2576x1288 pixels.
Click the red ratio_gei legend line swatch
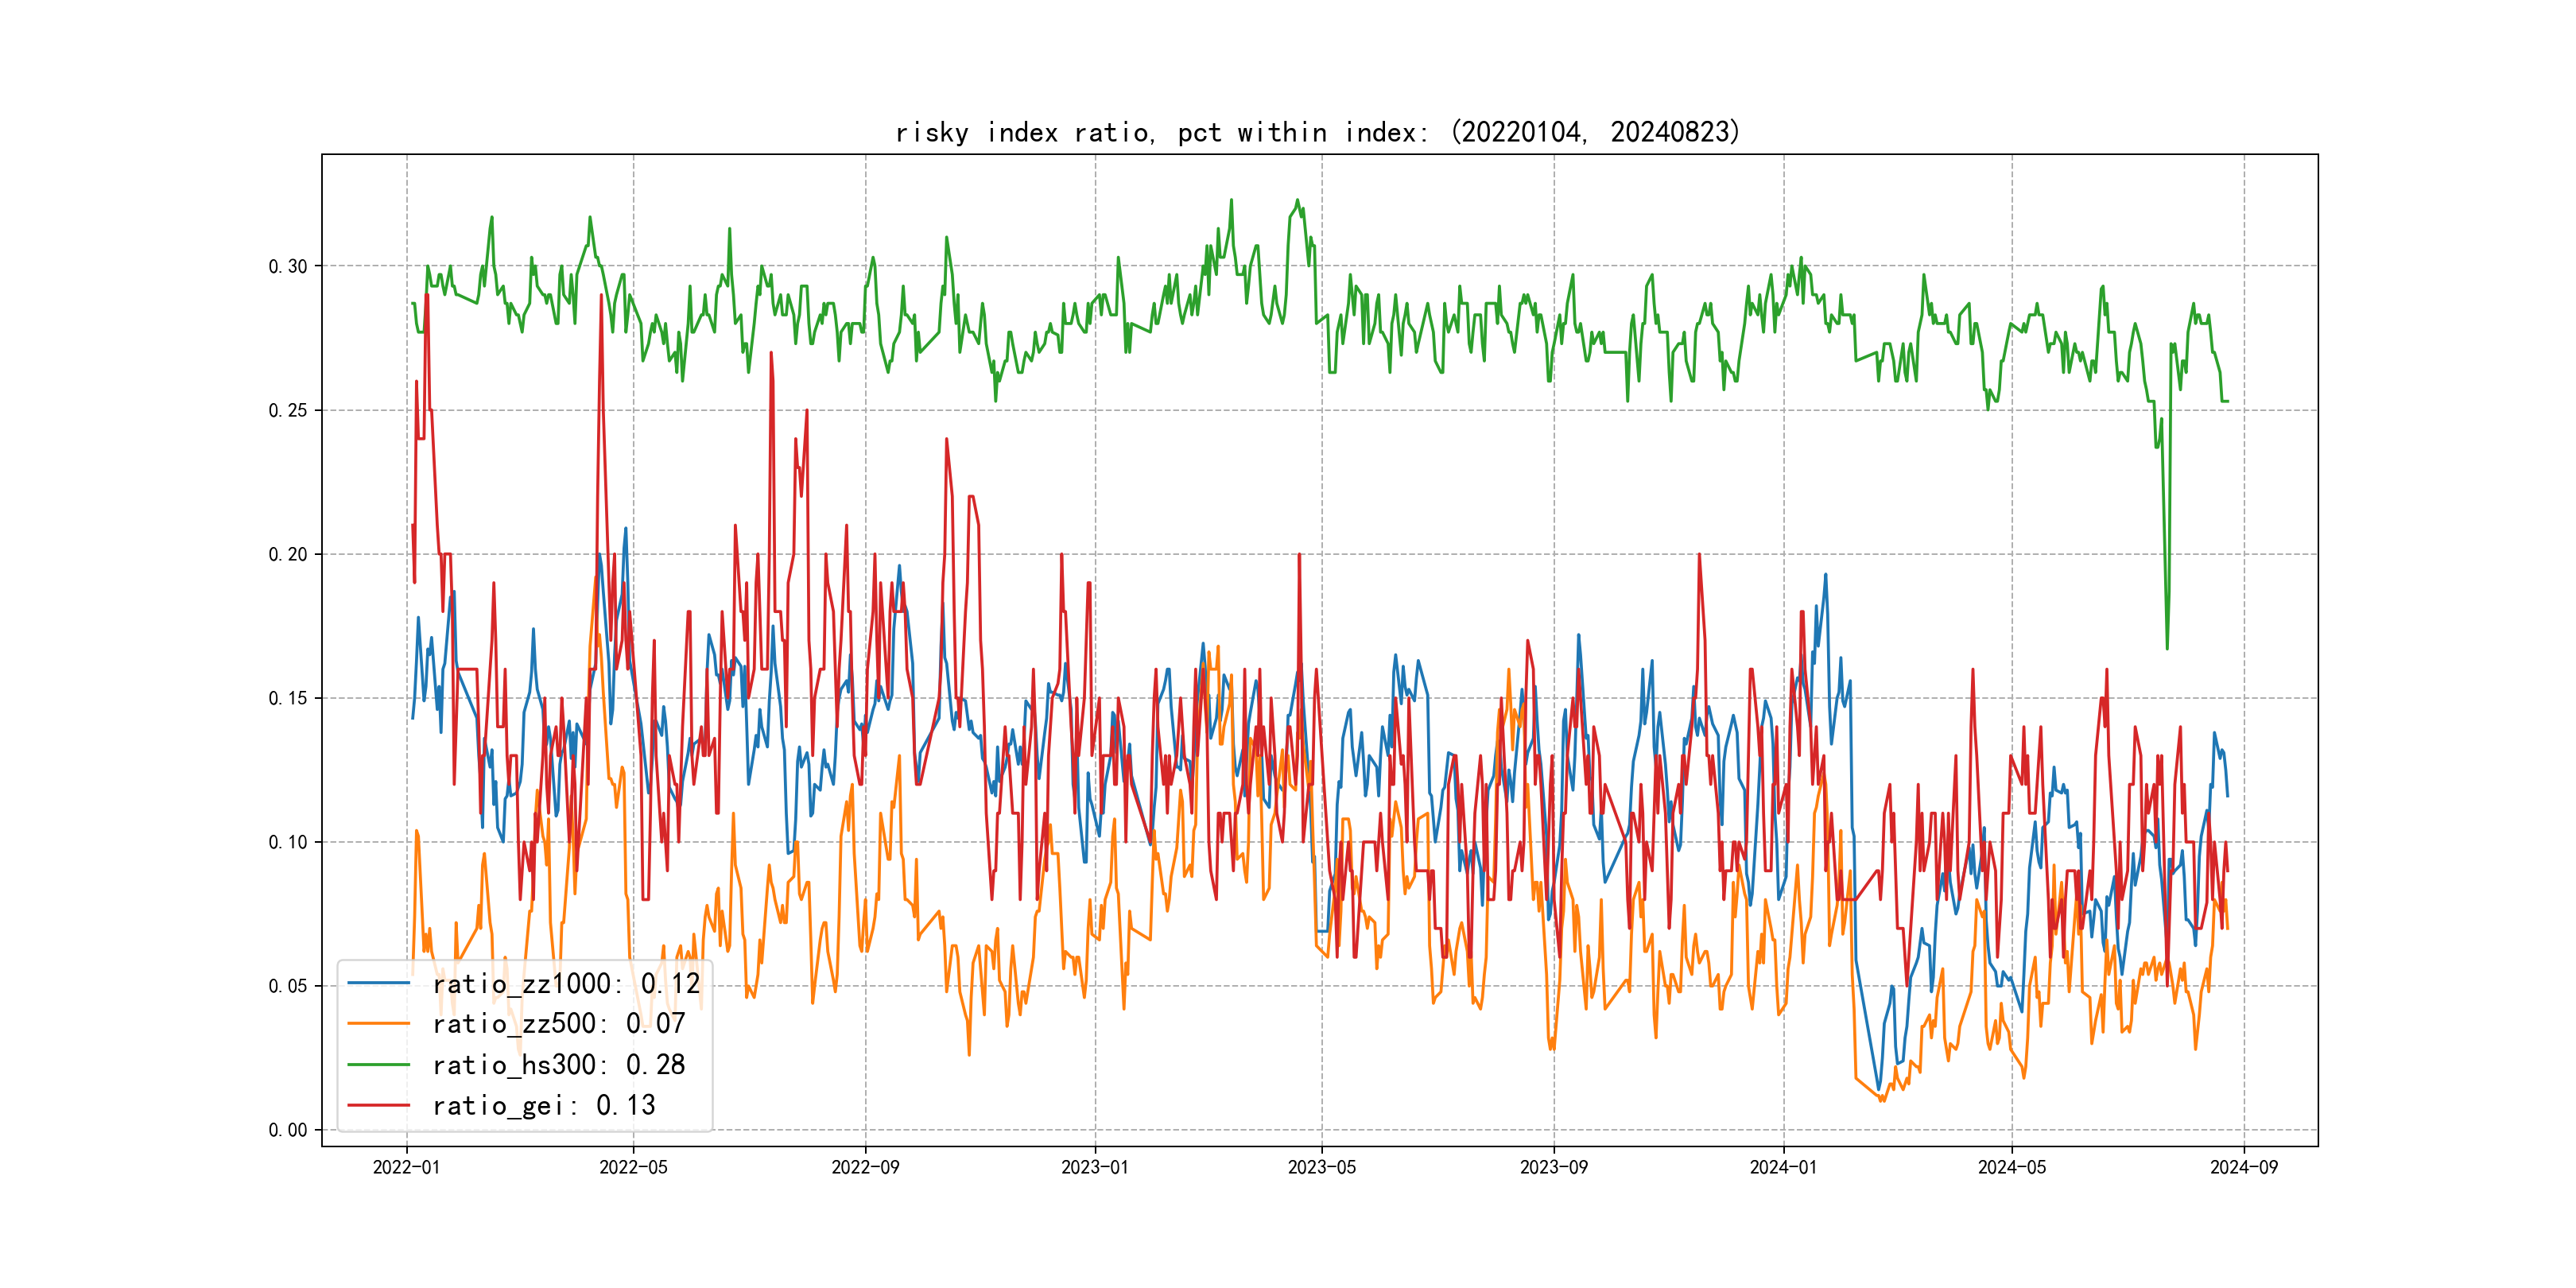point(378,1105)
